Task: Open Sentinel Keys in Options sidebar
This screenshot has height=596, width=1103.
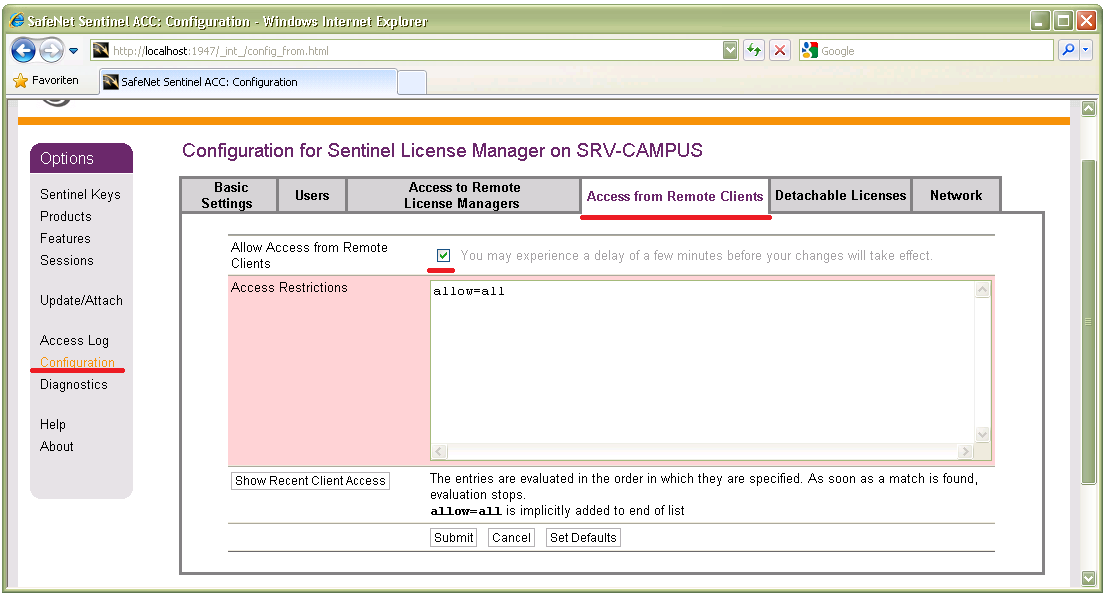Action: (x=80, y=194)
